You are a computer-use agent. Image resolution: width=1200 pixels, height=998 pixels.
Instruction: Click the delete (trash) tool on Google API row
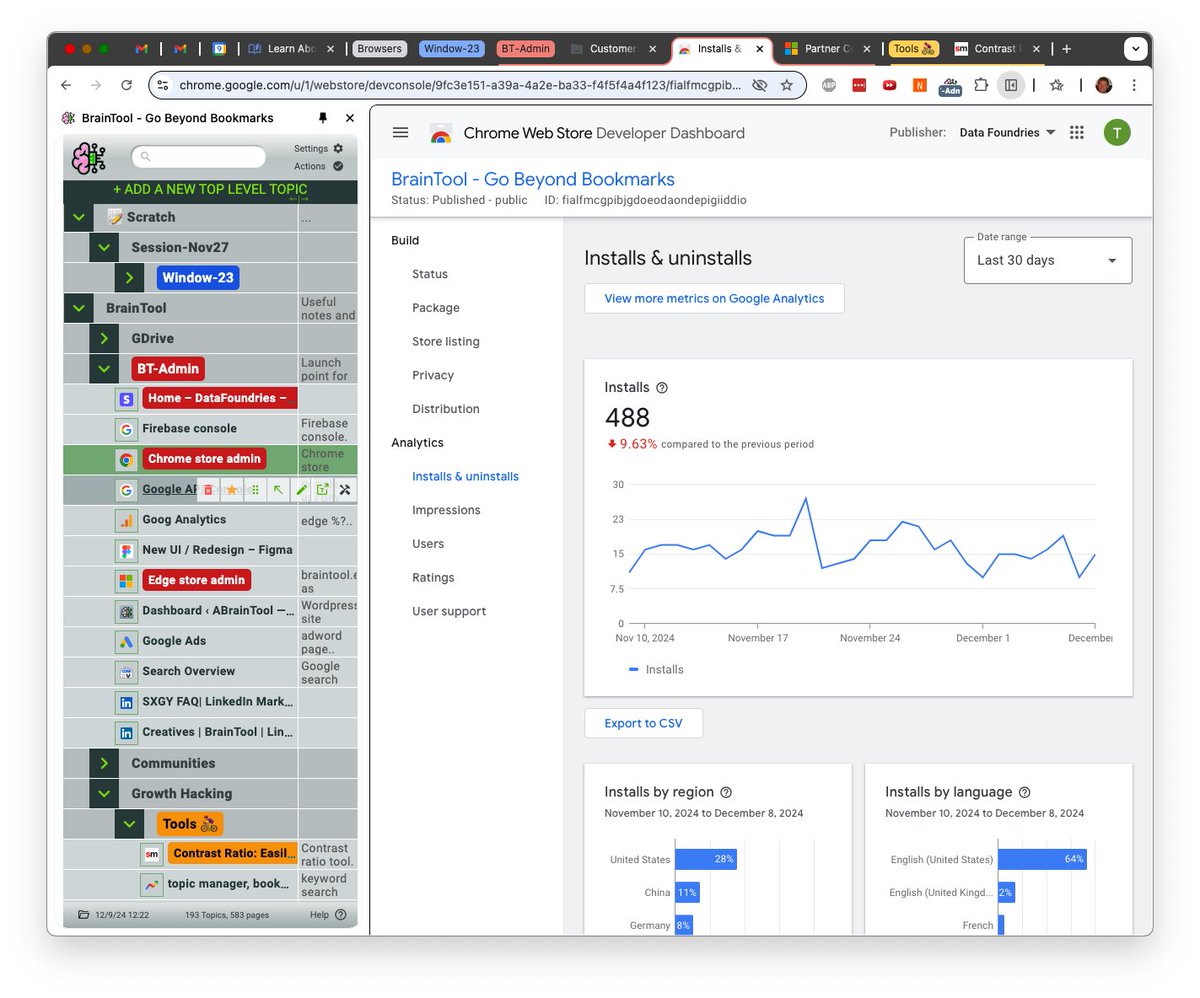(209, 490)
